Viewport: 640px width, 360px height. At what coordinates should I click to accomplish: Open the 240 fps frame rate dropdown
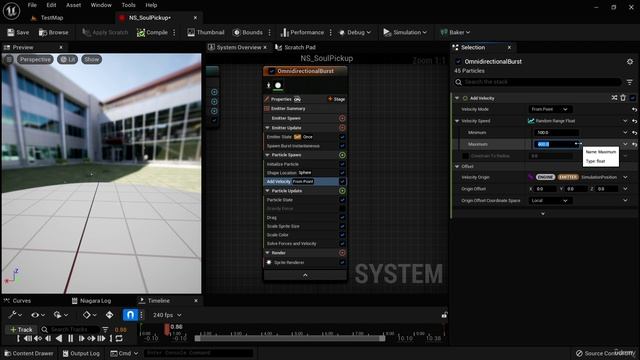coord(167,315)
